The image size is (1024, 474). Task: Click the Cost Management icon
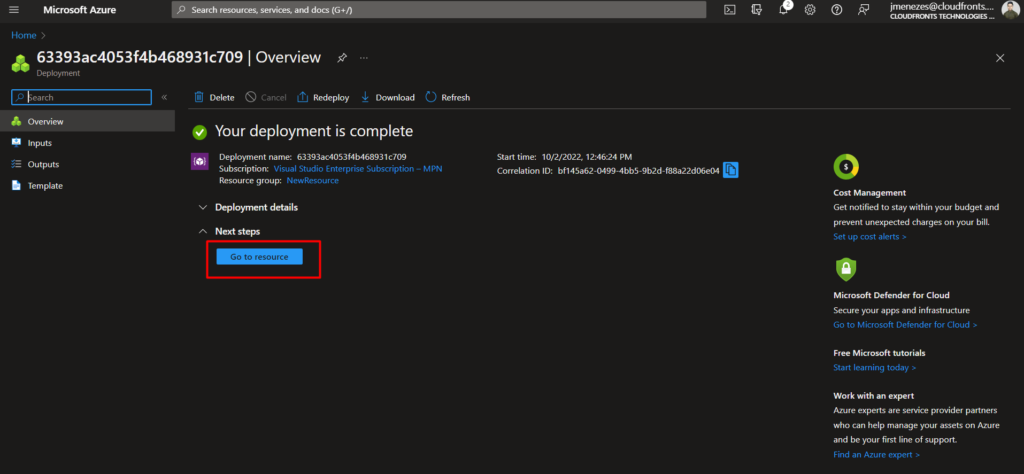[846, 167]
